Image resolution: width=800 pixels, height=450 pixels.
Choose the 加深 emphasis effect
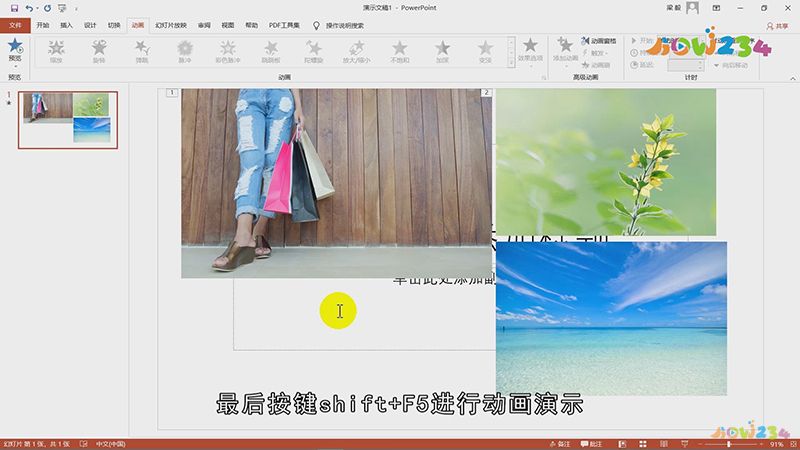[442, 51]
